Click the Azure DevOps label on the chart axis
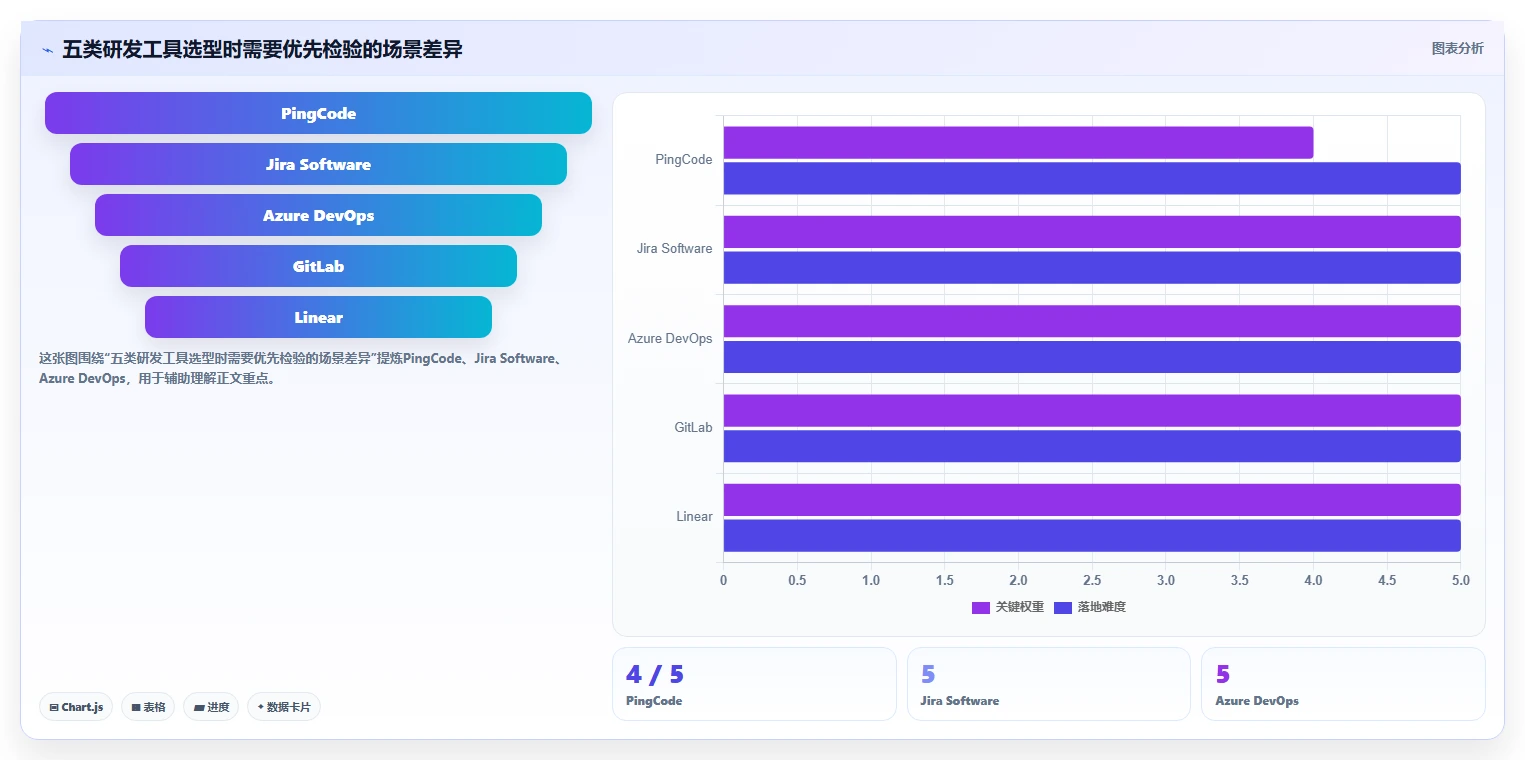This screenshot has width=1525, height=760. [x=670, y=339]
